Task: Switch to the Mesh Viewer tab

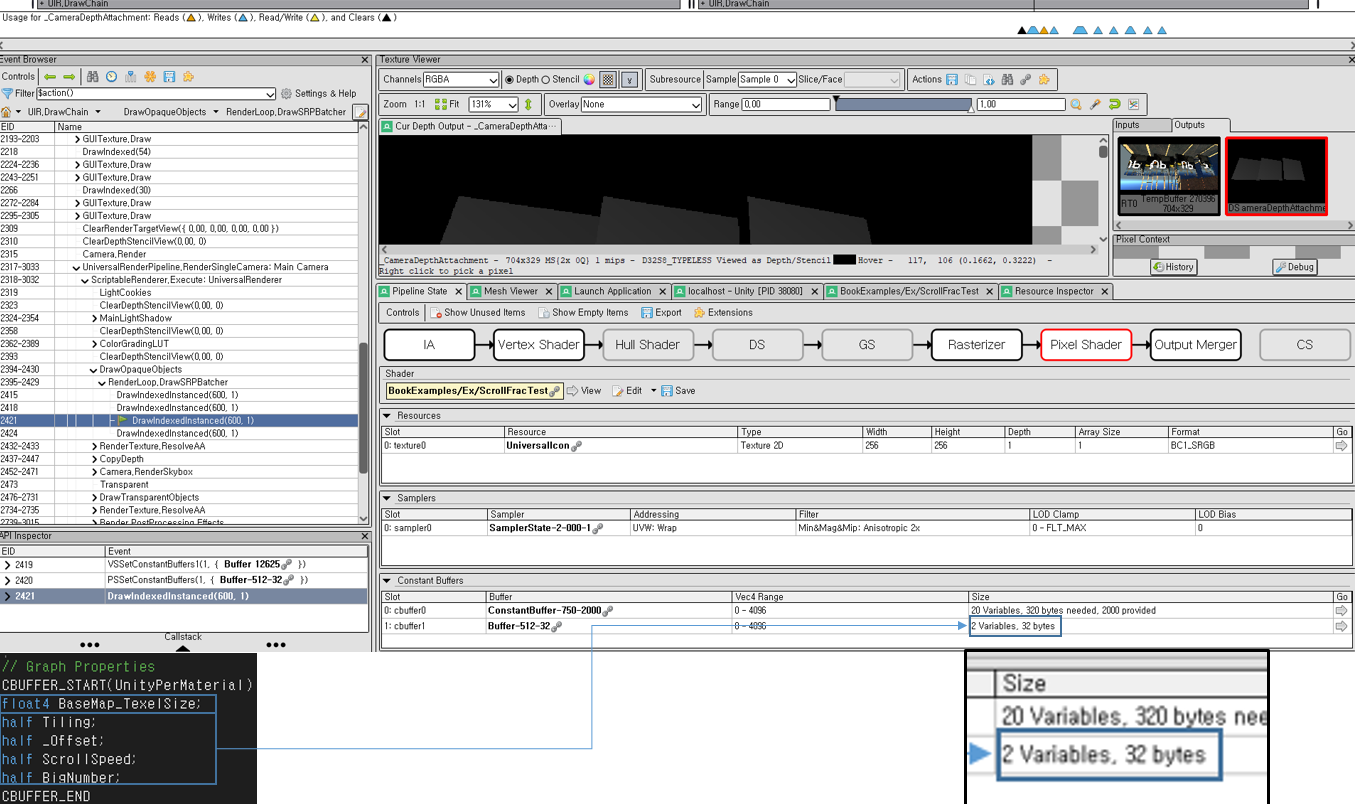Action: [510, 291]
